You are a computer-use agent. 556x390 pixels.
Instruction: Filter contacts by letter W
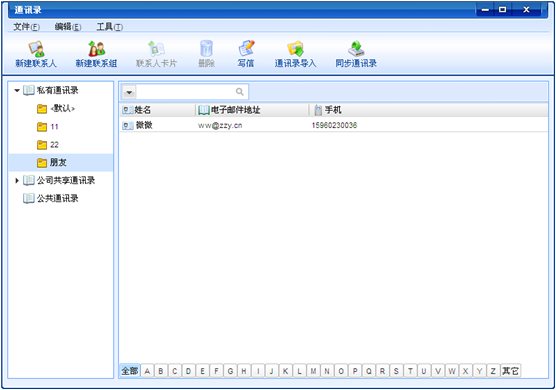[x=452, y=371]
